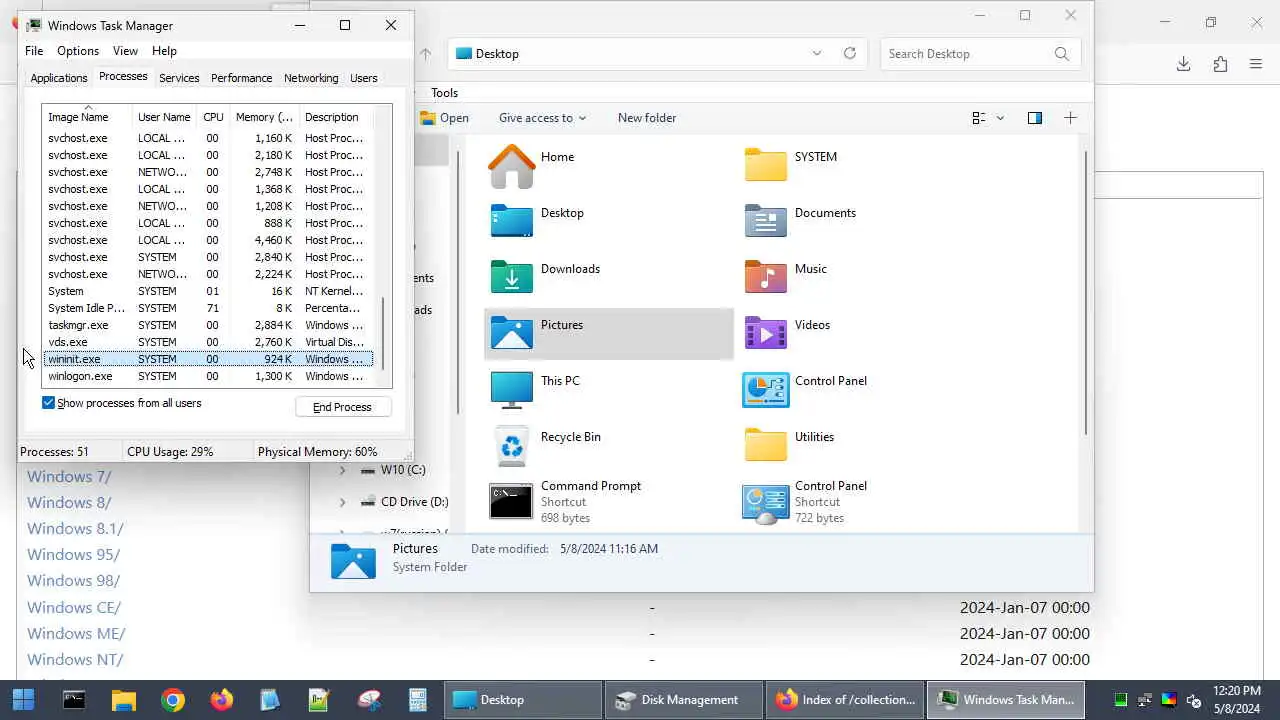
Task: Click the End Process button
Action: [343, 407]
